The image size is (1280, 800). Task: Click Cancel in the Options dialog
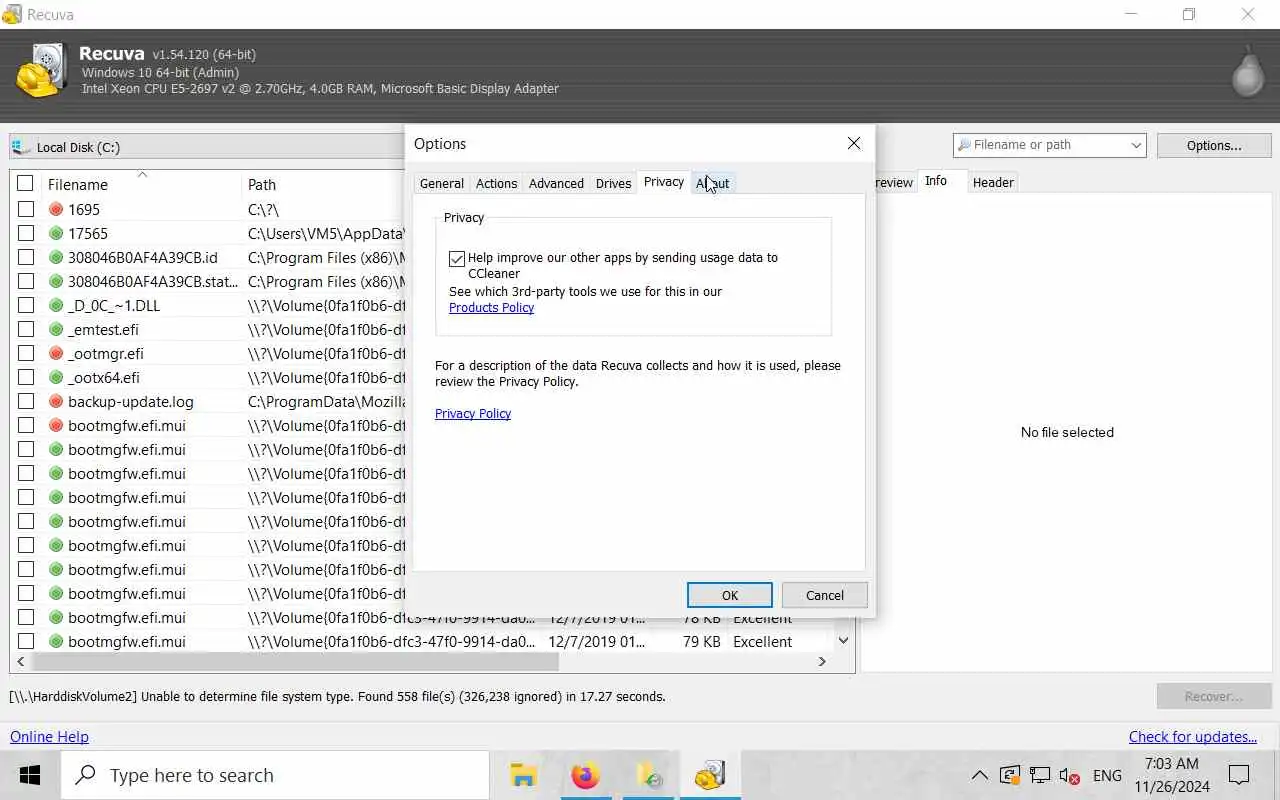(x=825, y=595)
